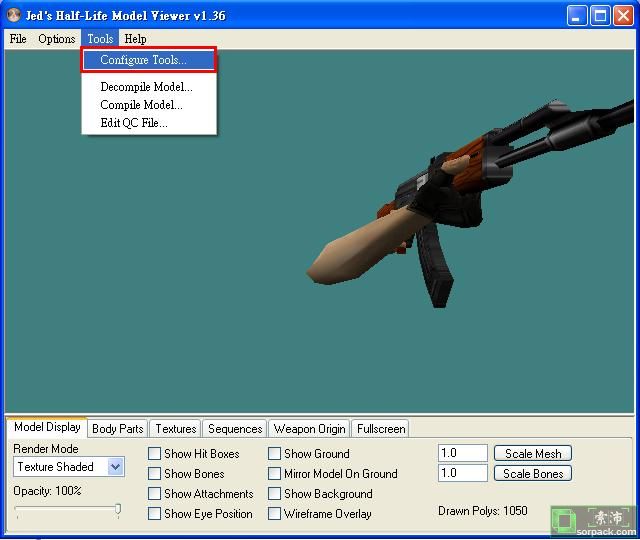Select Decompile Model... menu entry
This screenshot has height=540, width=640.
click(x=149, y=87)
